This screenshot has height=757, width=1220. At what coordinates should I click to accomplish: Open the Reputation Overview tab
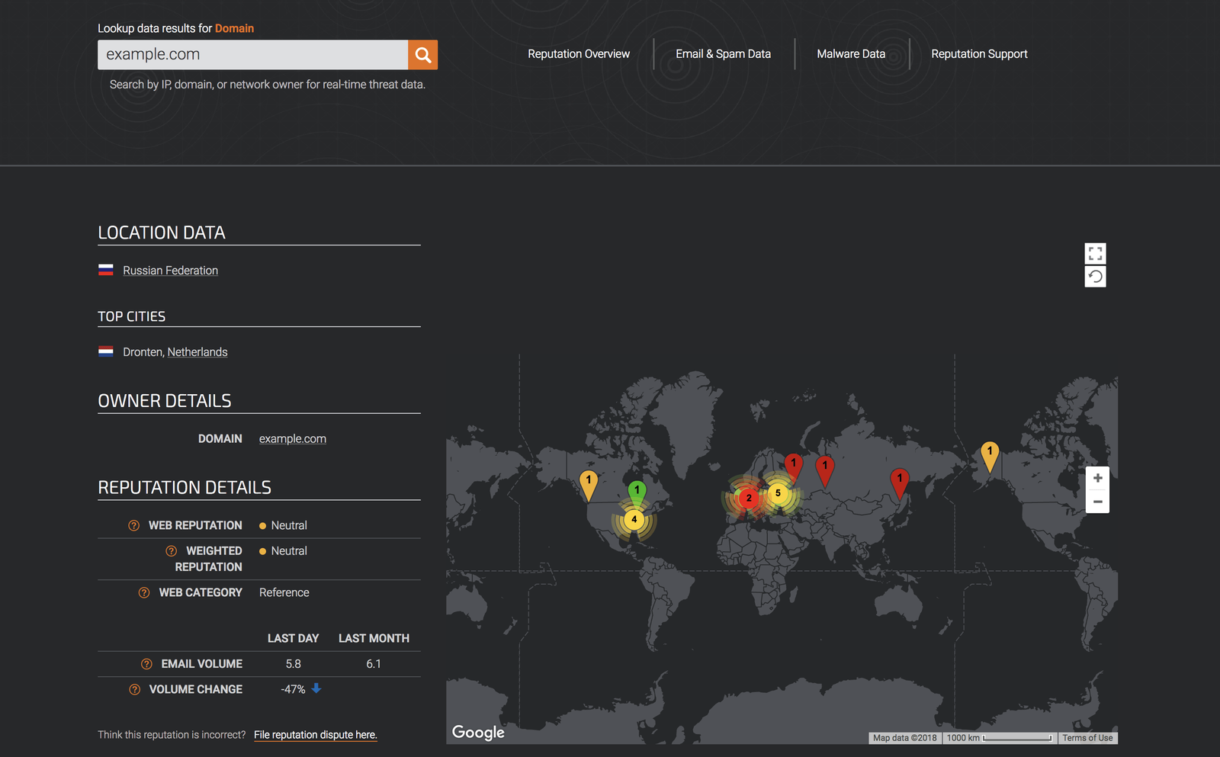coord(579,54)
